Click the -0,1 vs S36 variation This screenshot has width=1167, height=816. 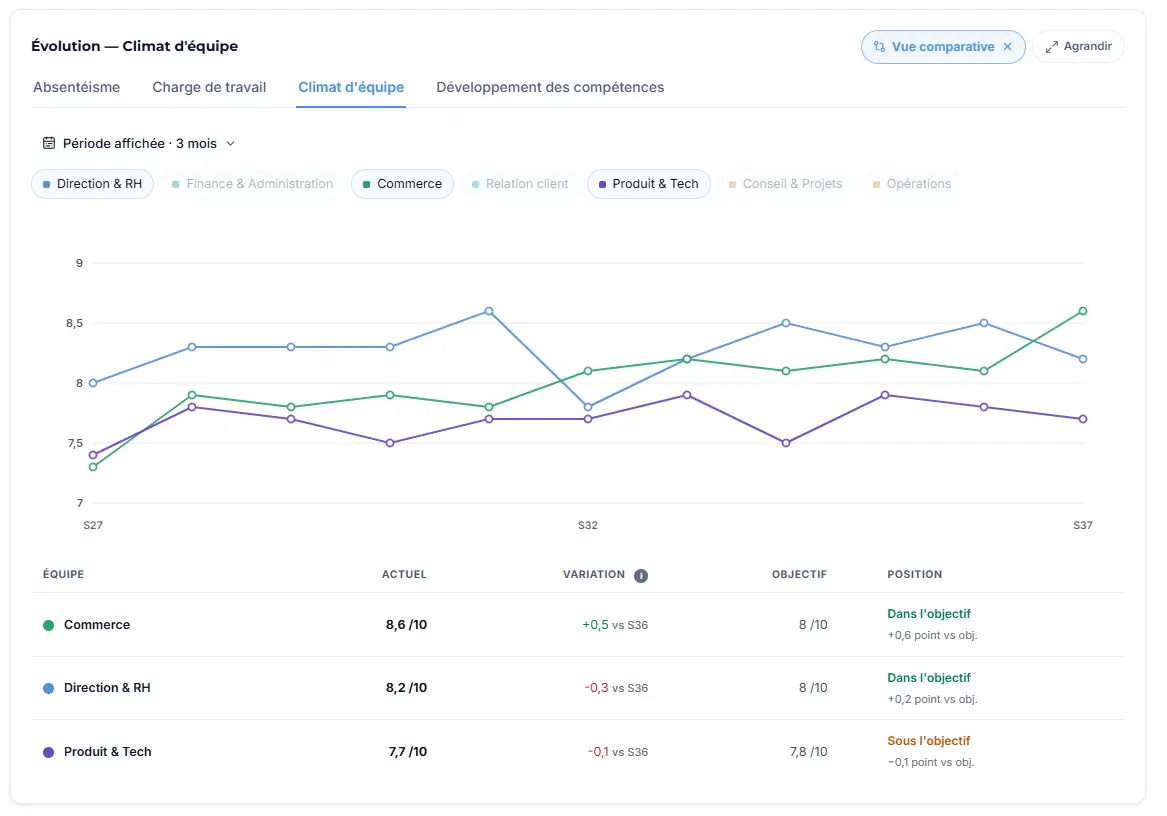pyautogui.click(x=618, y=752)
